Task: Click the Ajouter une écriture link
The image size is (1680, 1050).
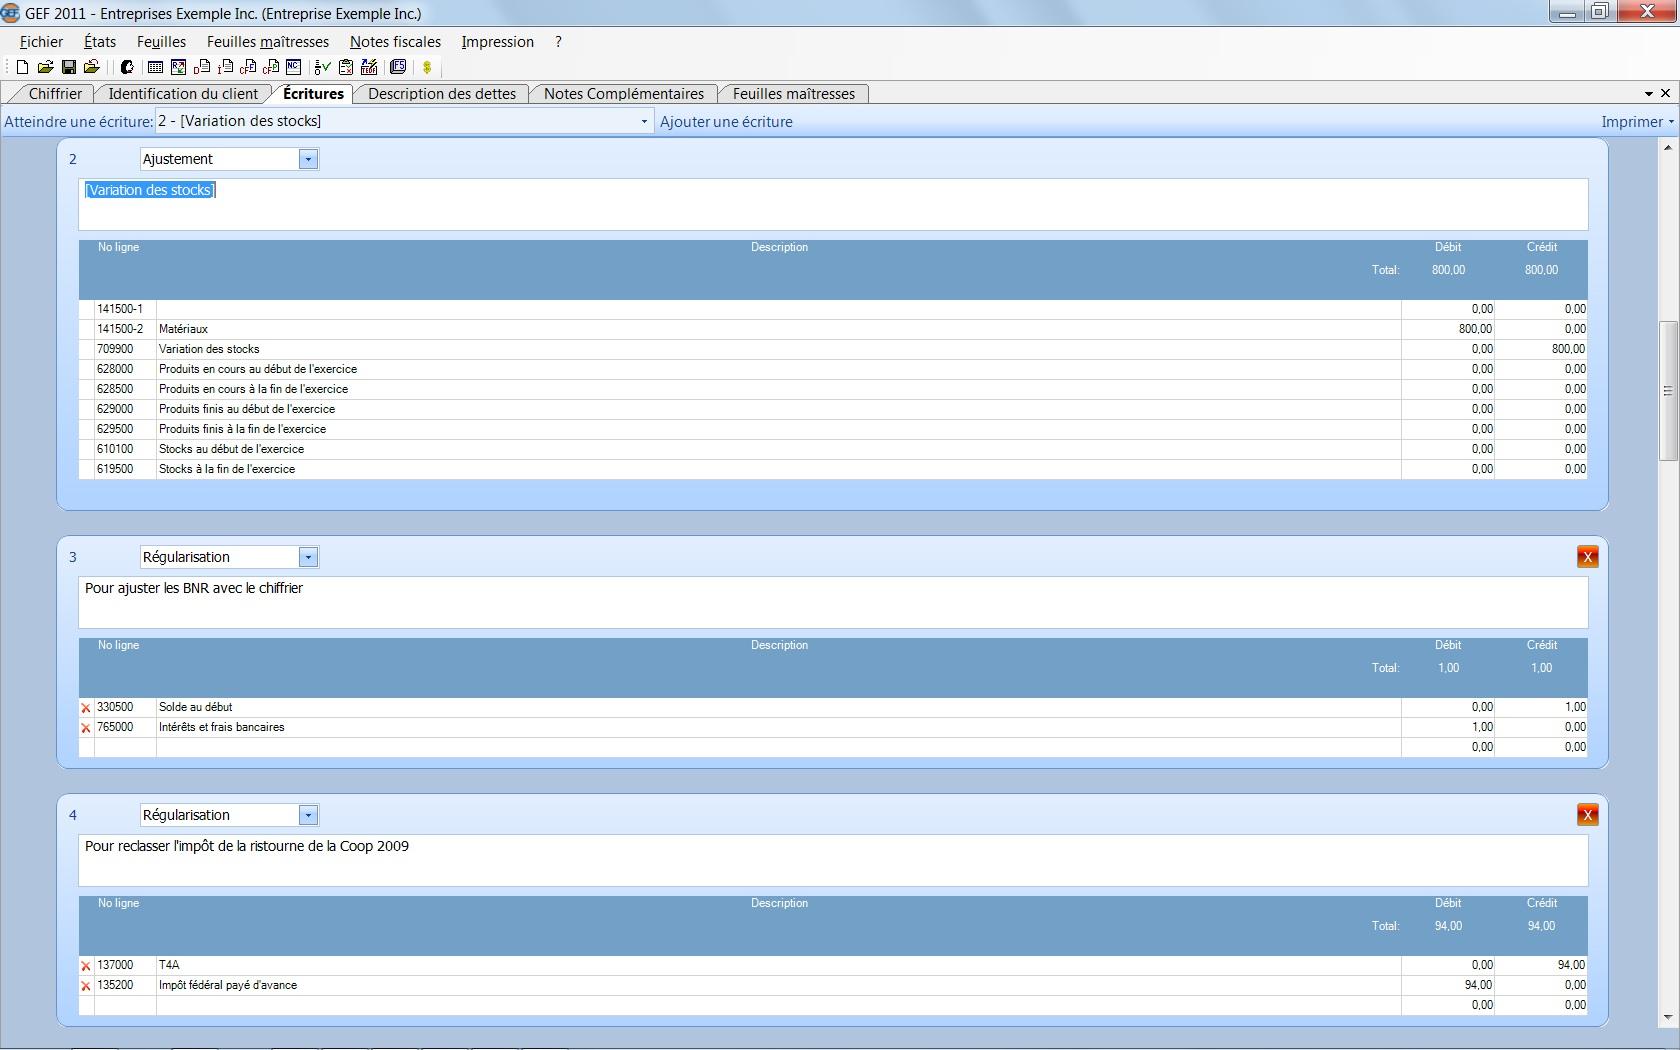Action: coord(726,122)
